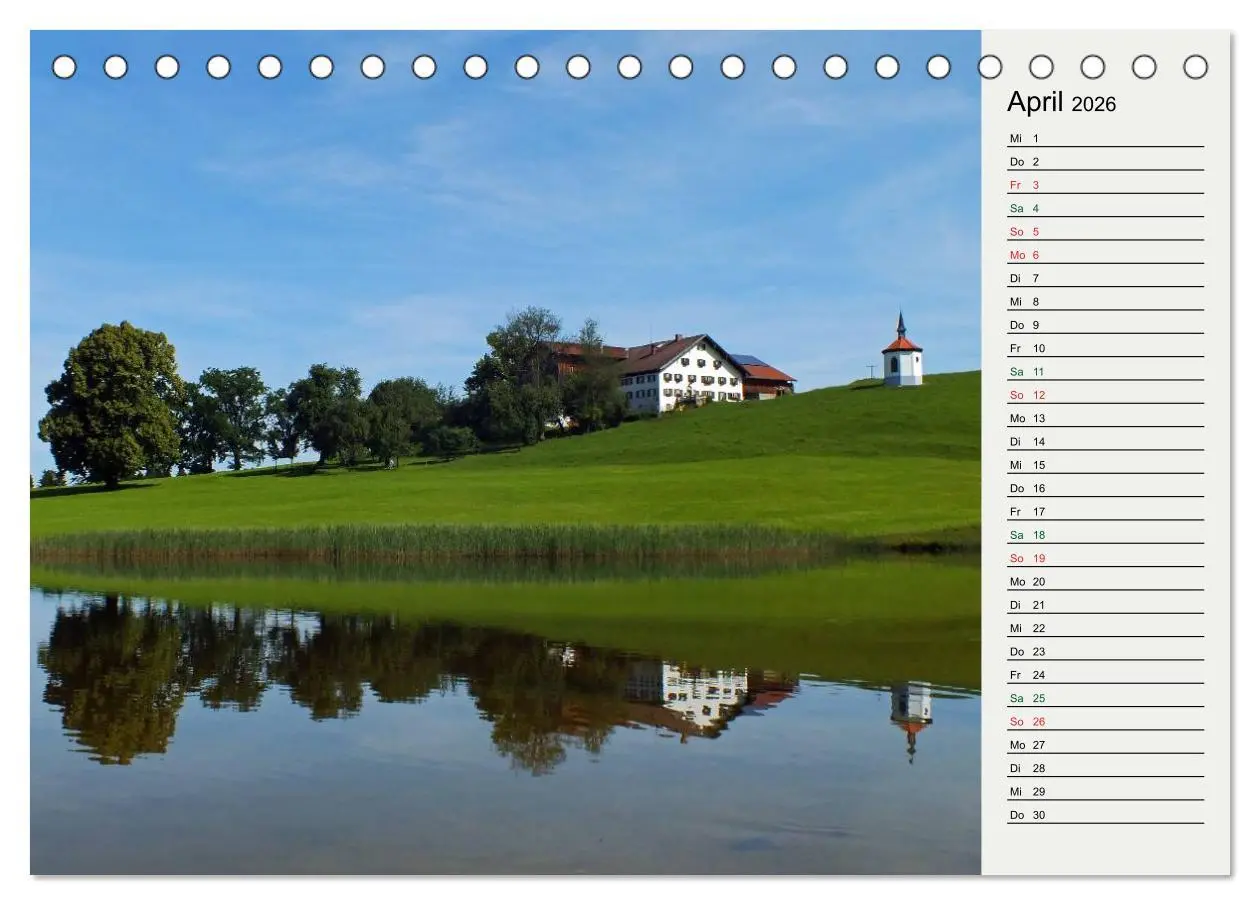
Task: Select the green 'Sa 25' row
Action: (1105, 698)
